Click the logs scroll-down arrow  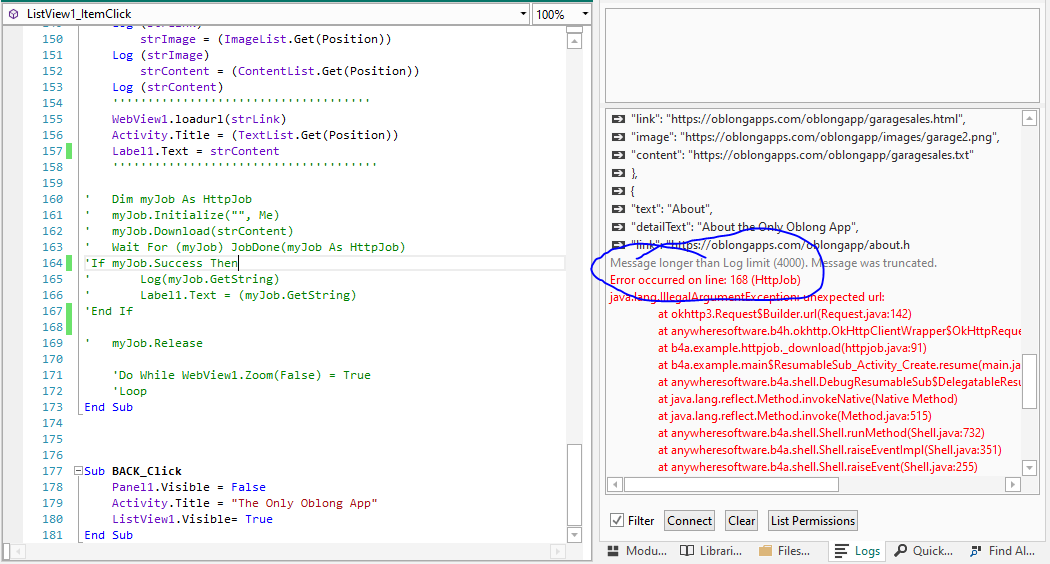[x=1029, y=468]
